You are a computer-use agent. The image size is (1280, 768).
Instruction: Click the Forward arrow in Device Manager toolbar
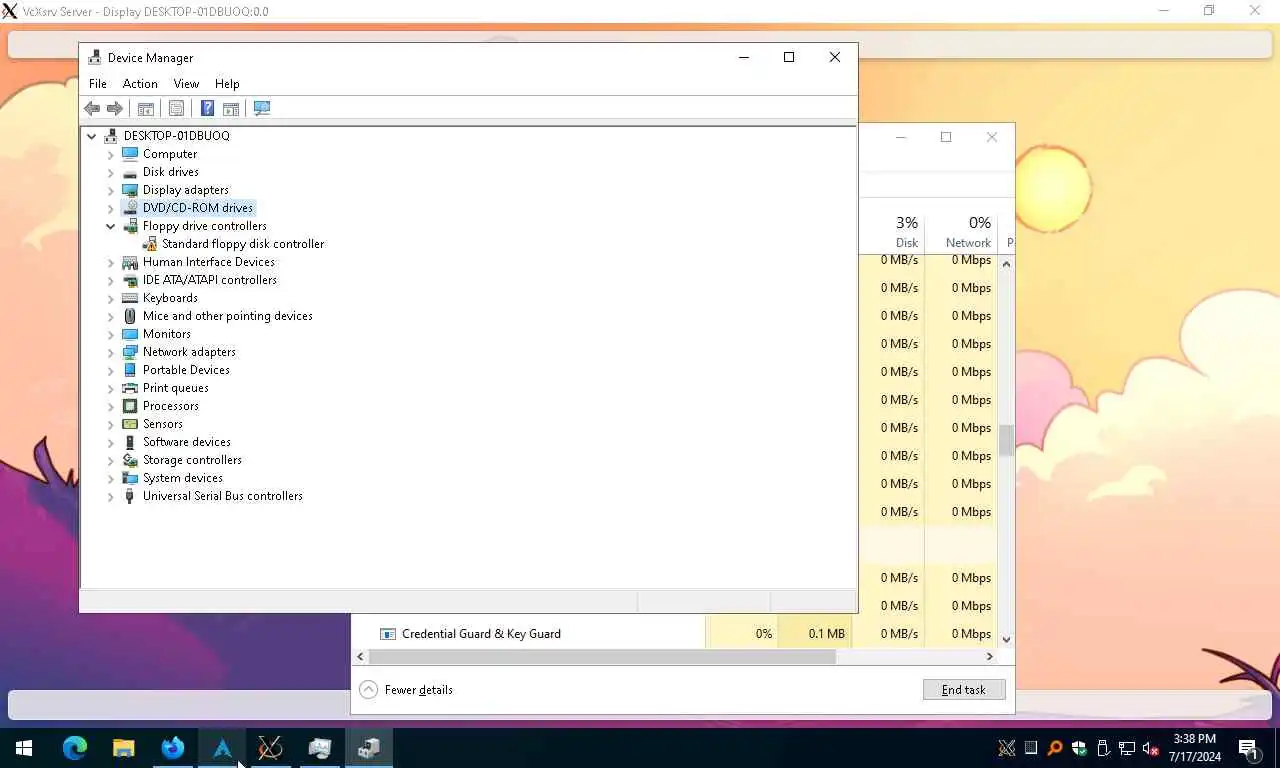coord(115,108)
